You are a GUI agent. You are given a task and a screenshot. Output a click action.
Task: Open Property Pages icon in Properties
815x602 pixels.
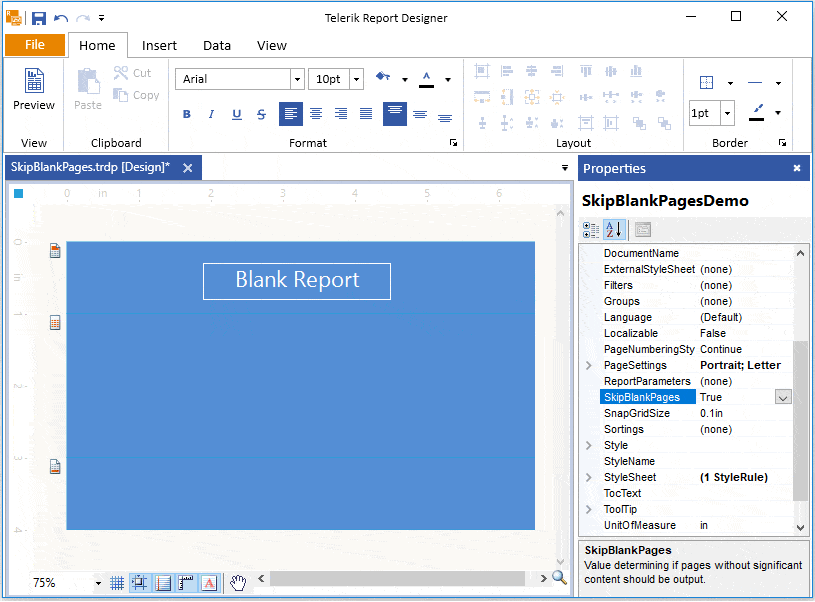[x=642, y=230]
